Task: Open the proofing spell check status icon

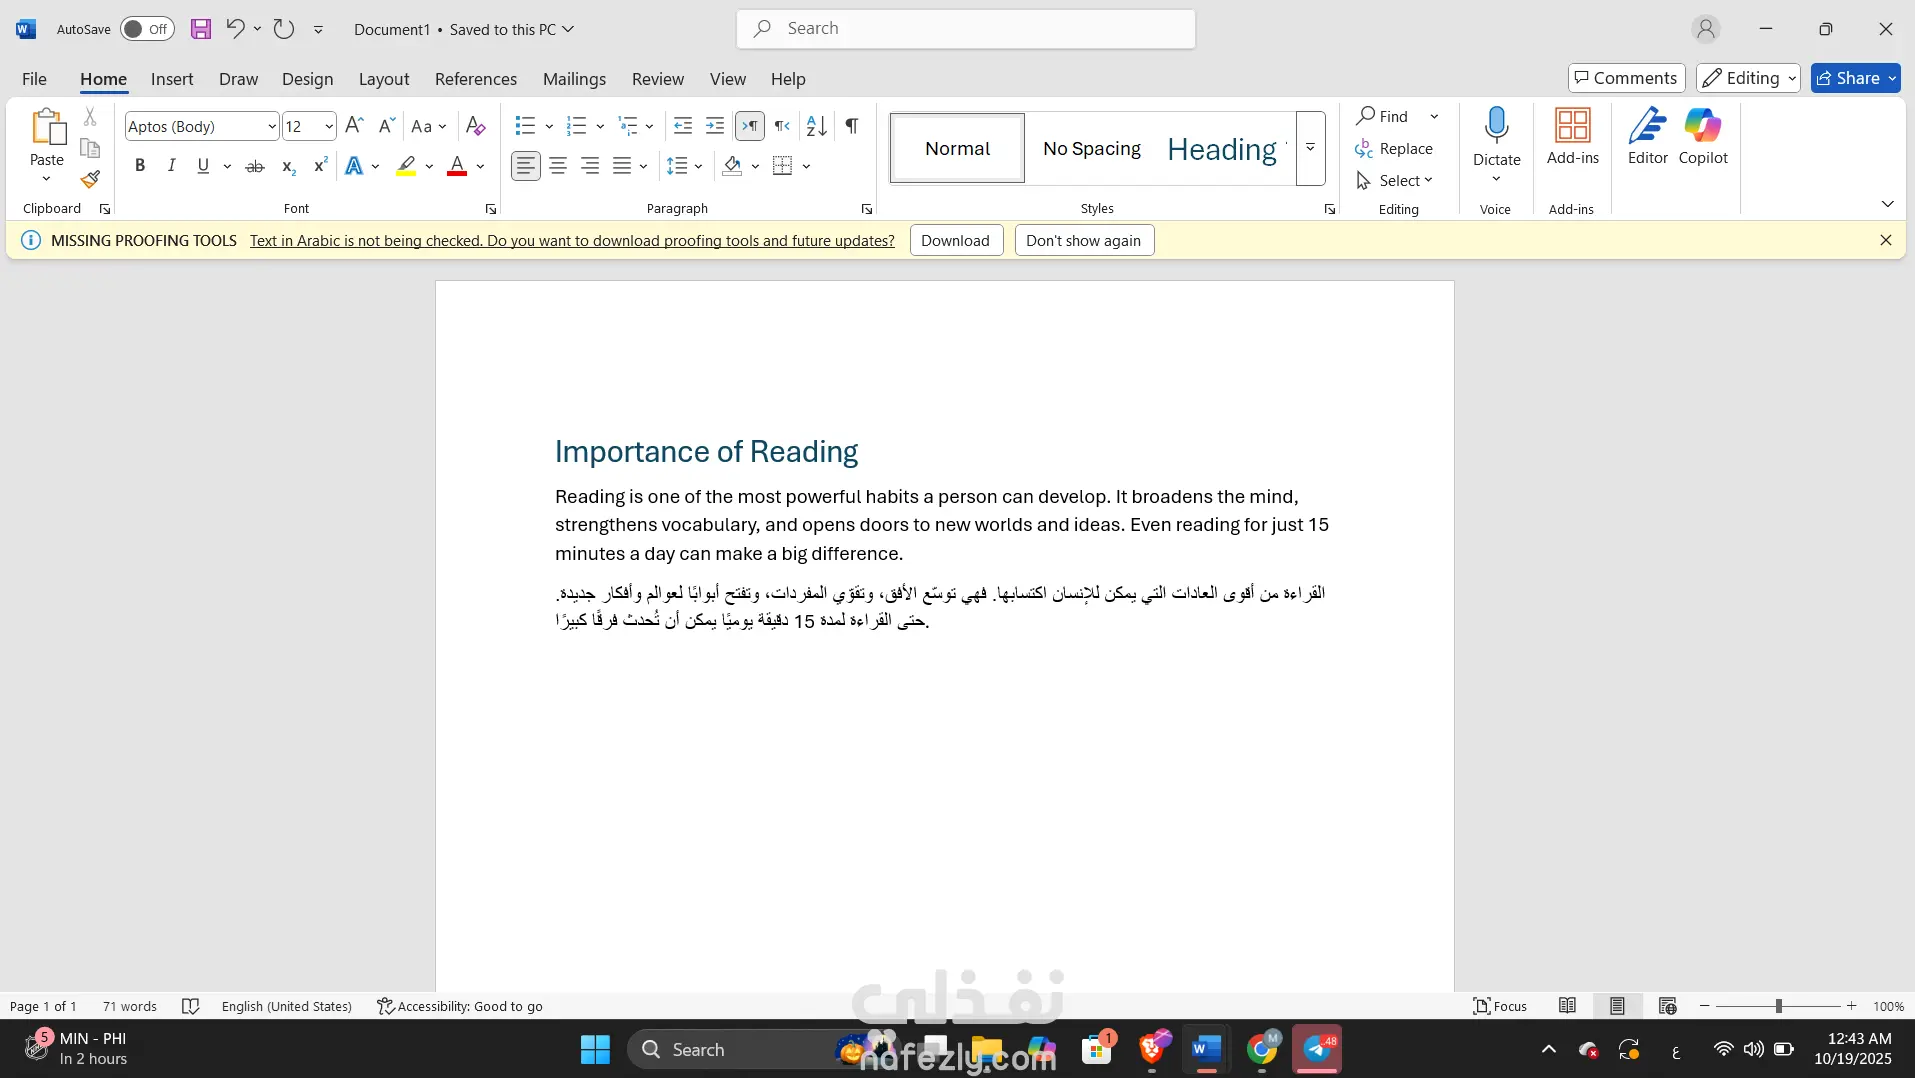Action: pos(191,1006)
